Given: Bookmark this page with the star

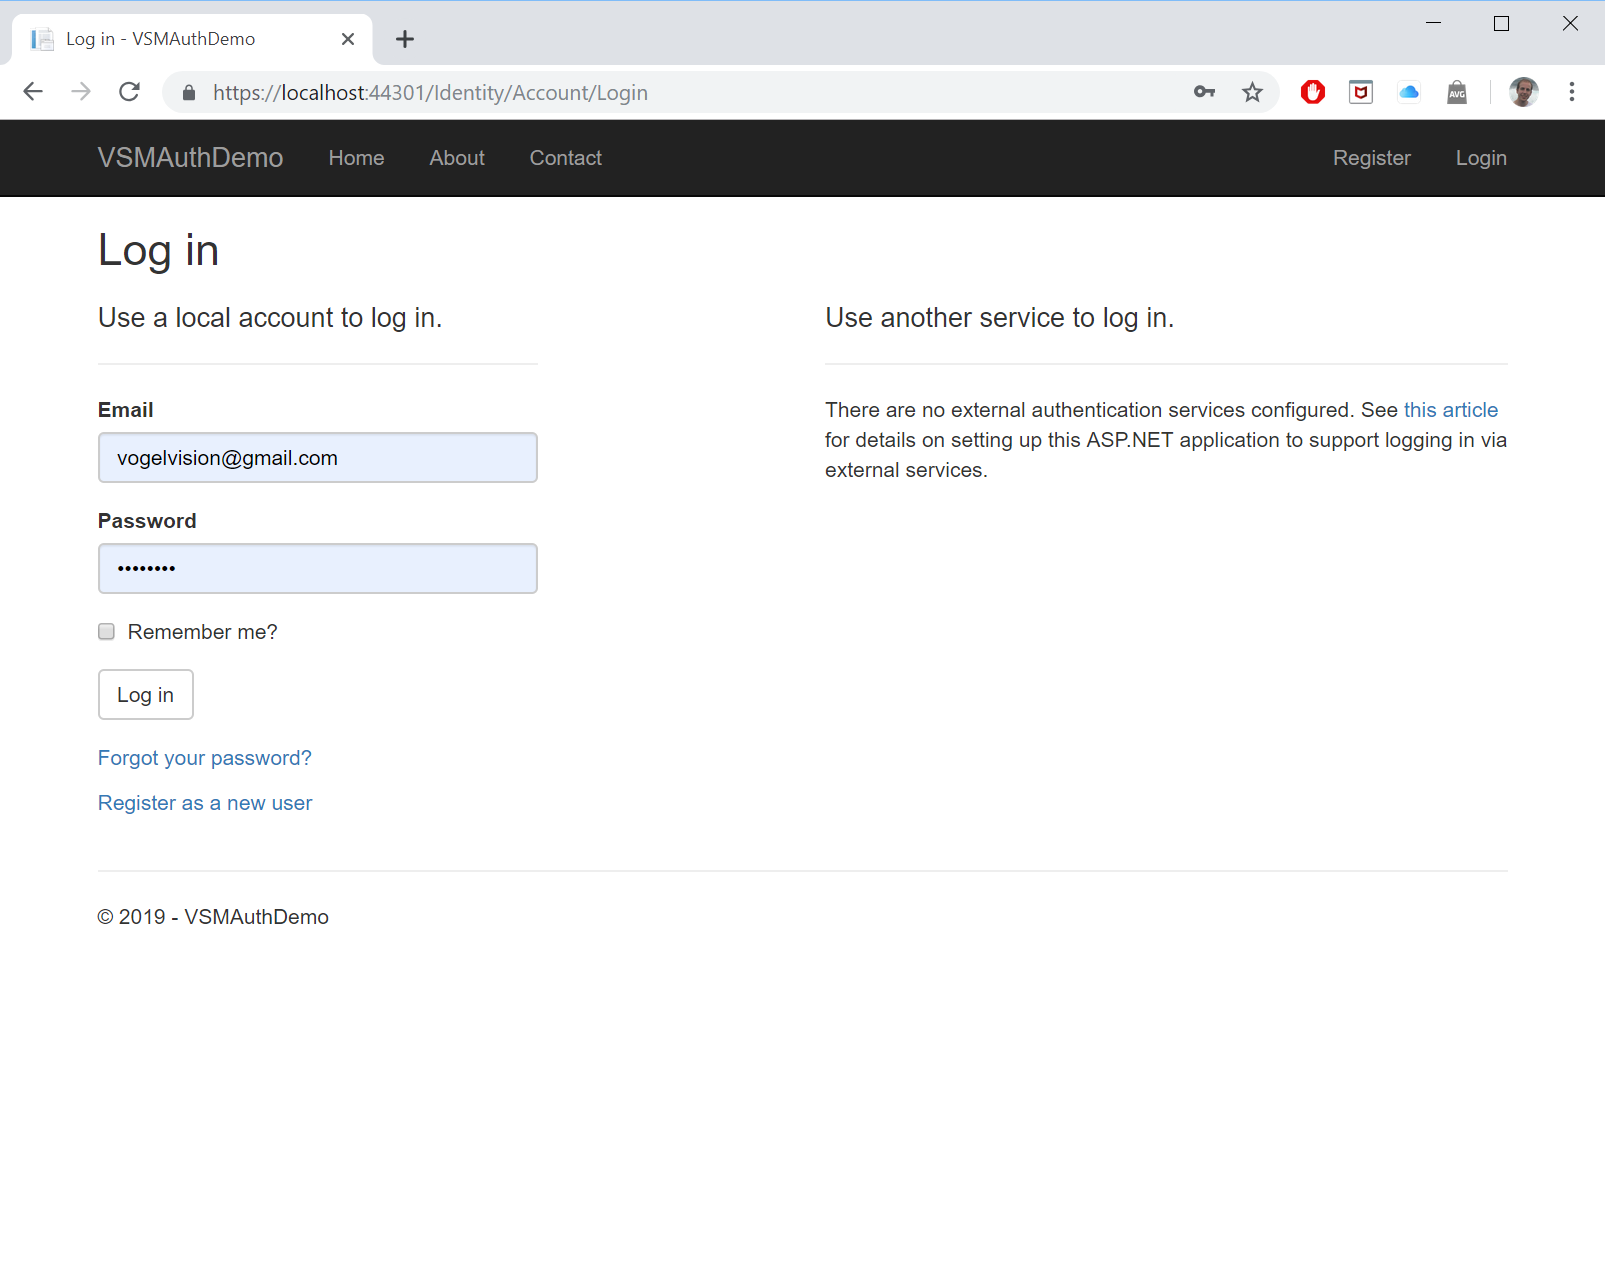Looking at the screenshot, I should click(x=1252, y=92).
